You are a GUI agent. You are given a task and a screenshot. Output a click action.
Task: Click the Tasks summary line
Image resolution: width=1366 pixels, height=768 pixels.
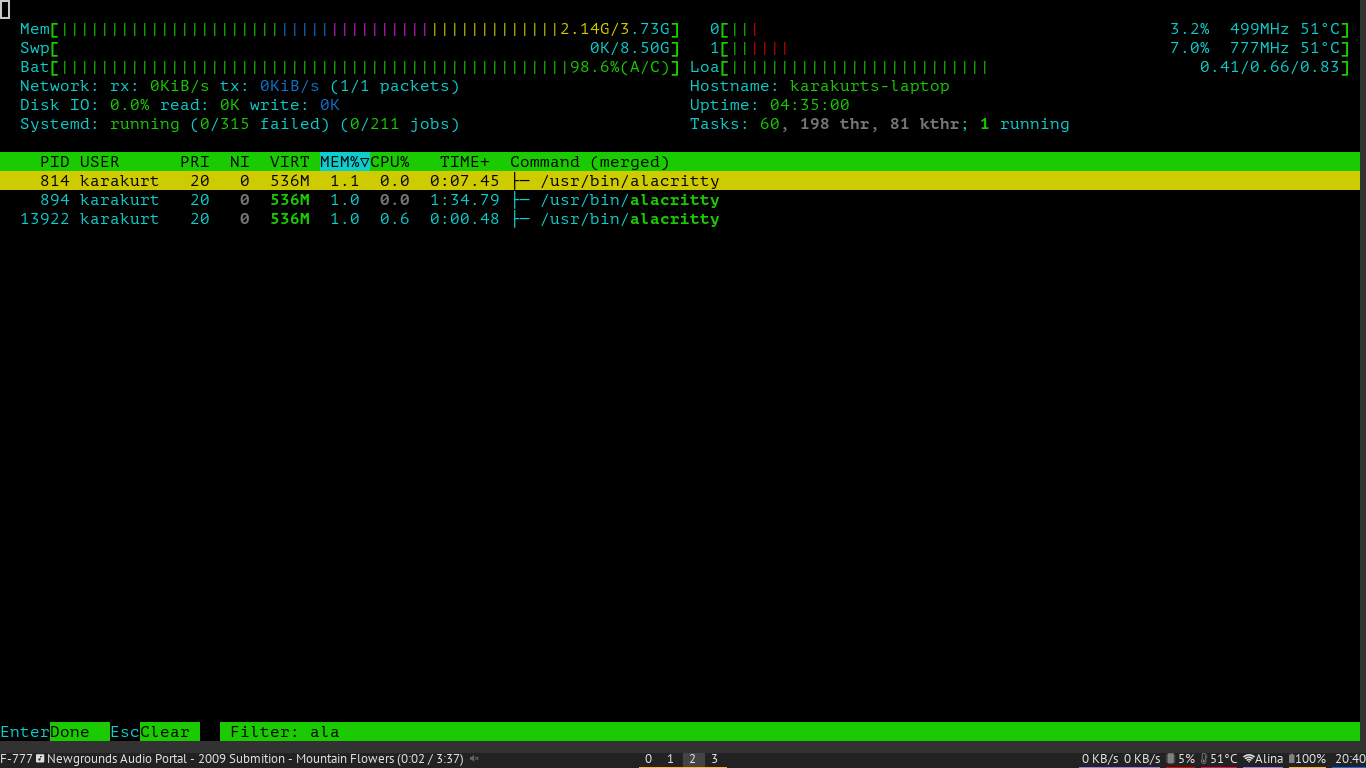coord(880,124)
